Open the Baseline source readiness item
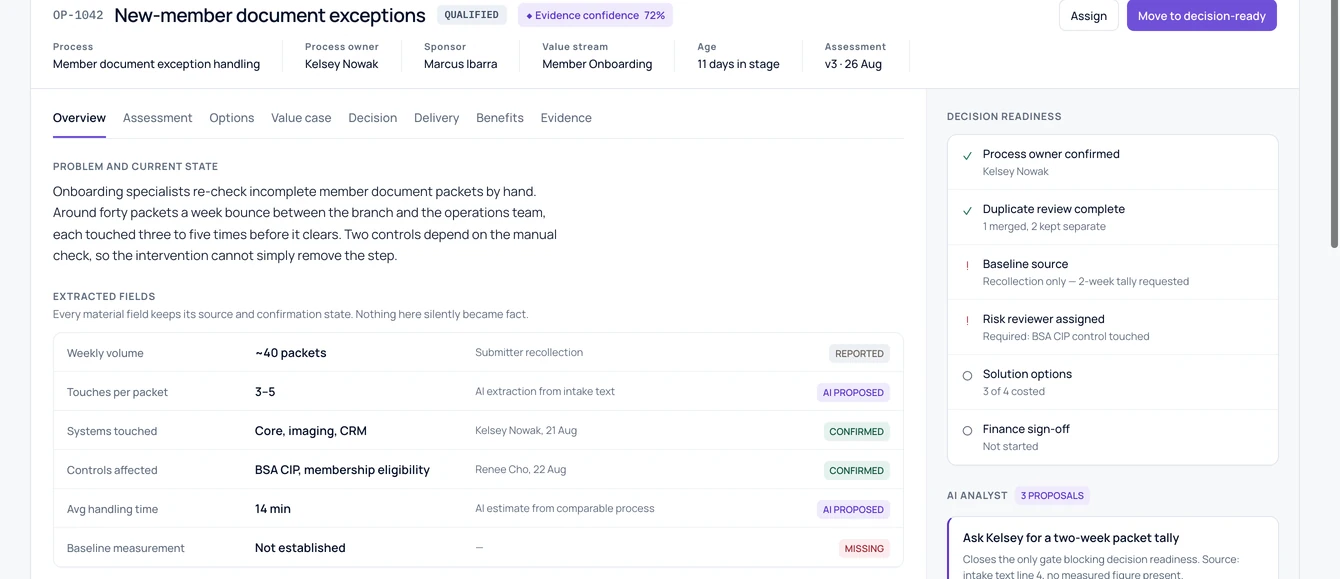The image size is (1340, 579). click(1112, 272)
